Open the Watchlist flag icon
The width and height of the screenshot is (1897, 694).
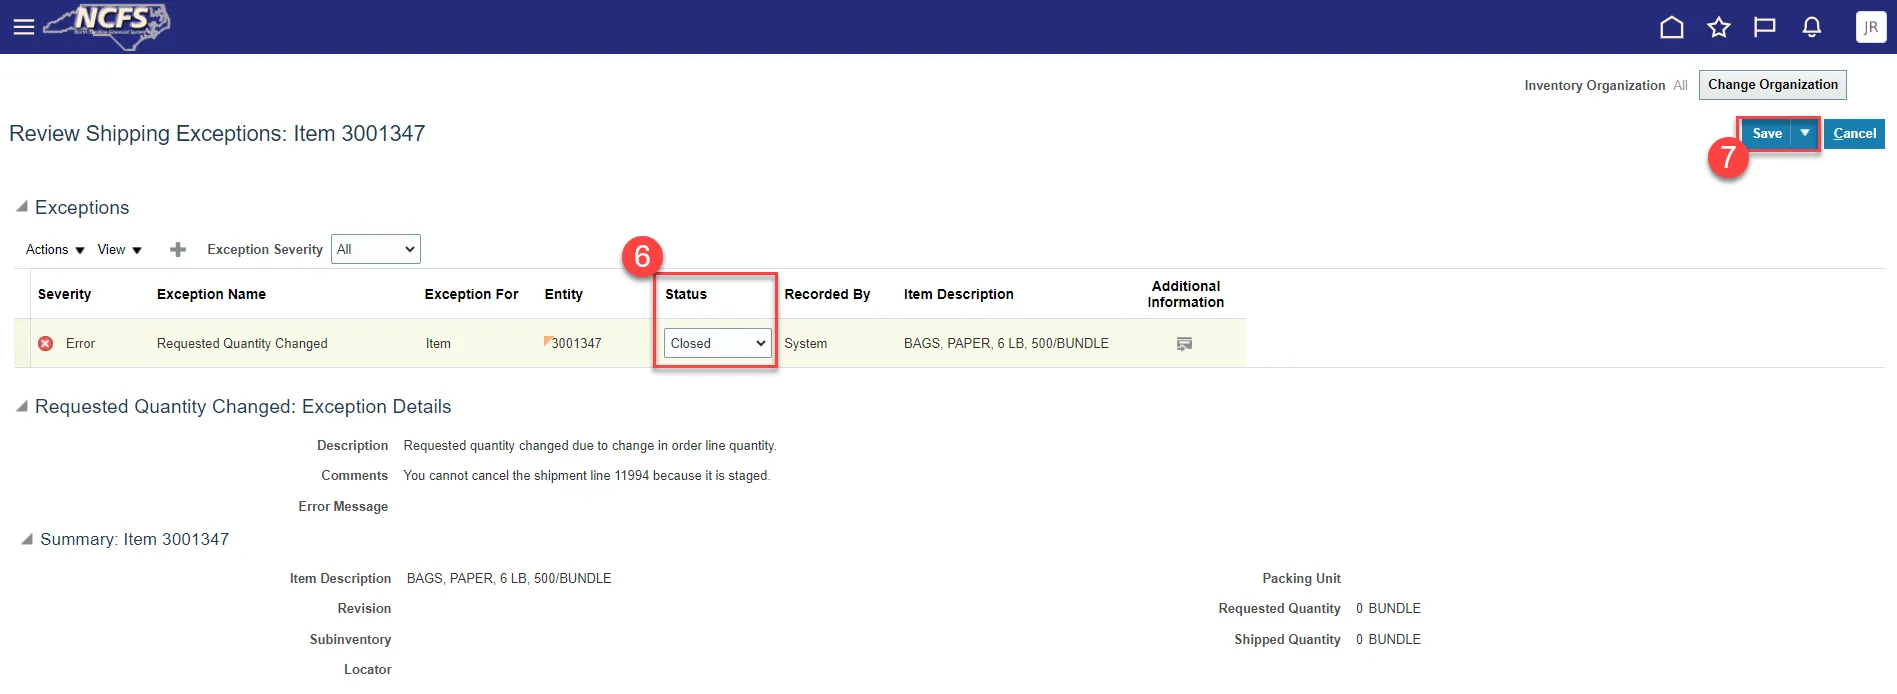(x=1764, y=27)
